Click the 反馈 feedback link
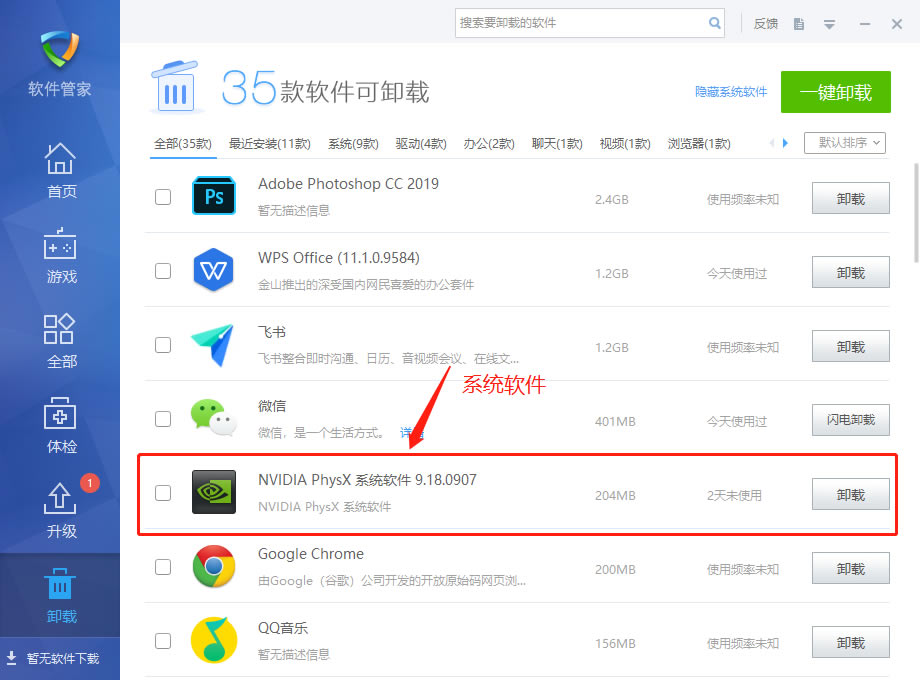920x680 pixels. click(766, 24)
